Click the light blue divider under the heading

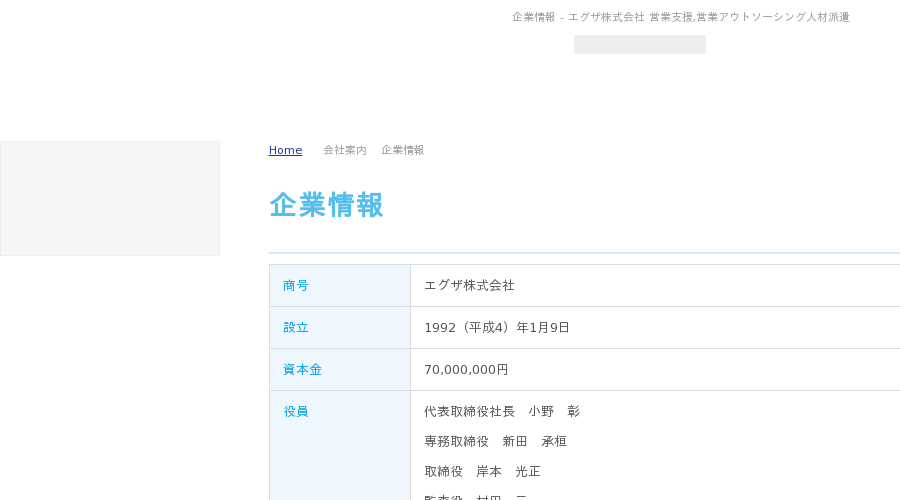click(x=584, y=253)
